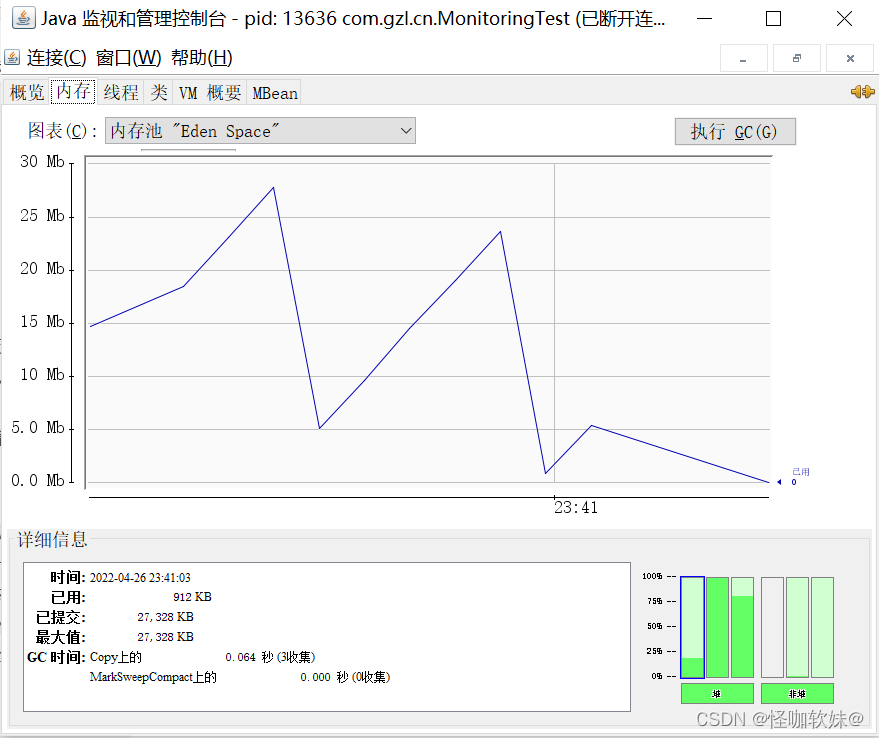Close the inner connection window

click(x=850, y=58)
